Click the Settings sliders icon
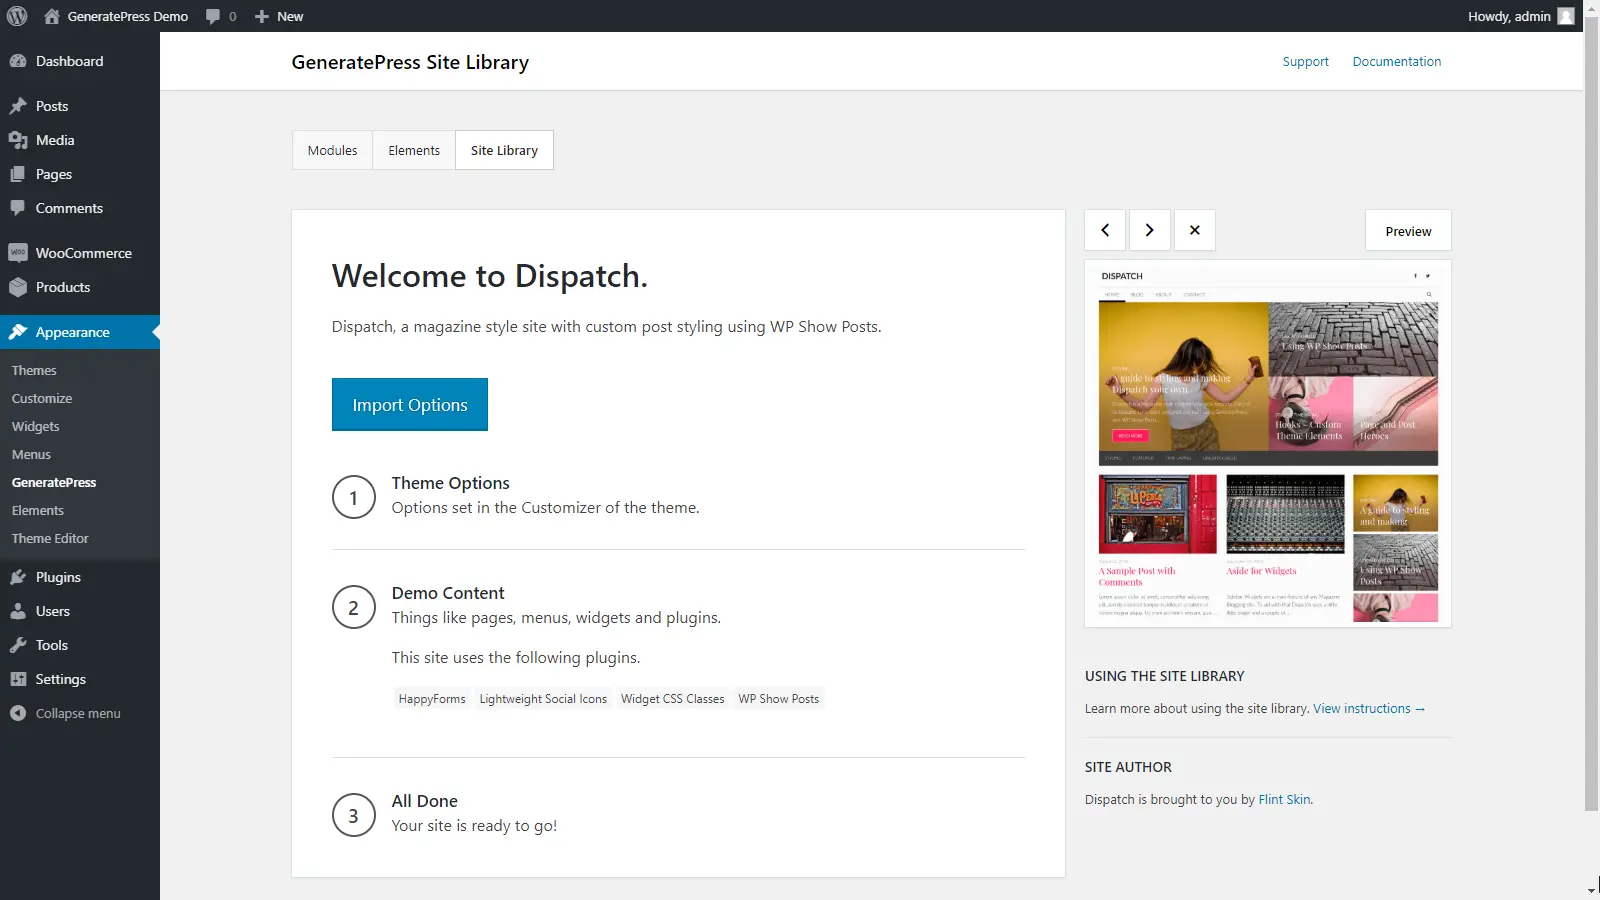This screenshot has width=1600, height=900. [18, 679]
